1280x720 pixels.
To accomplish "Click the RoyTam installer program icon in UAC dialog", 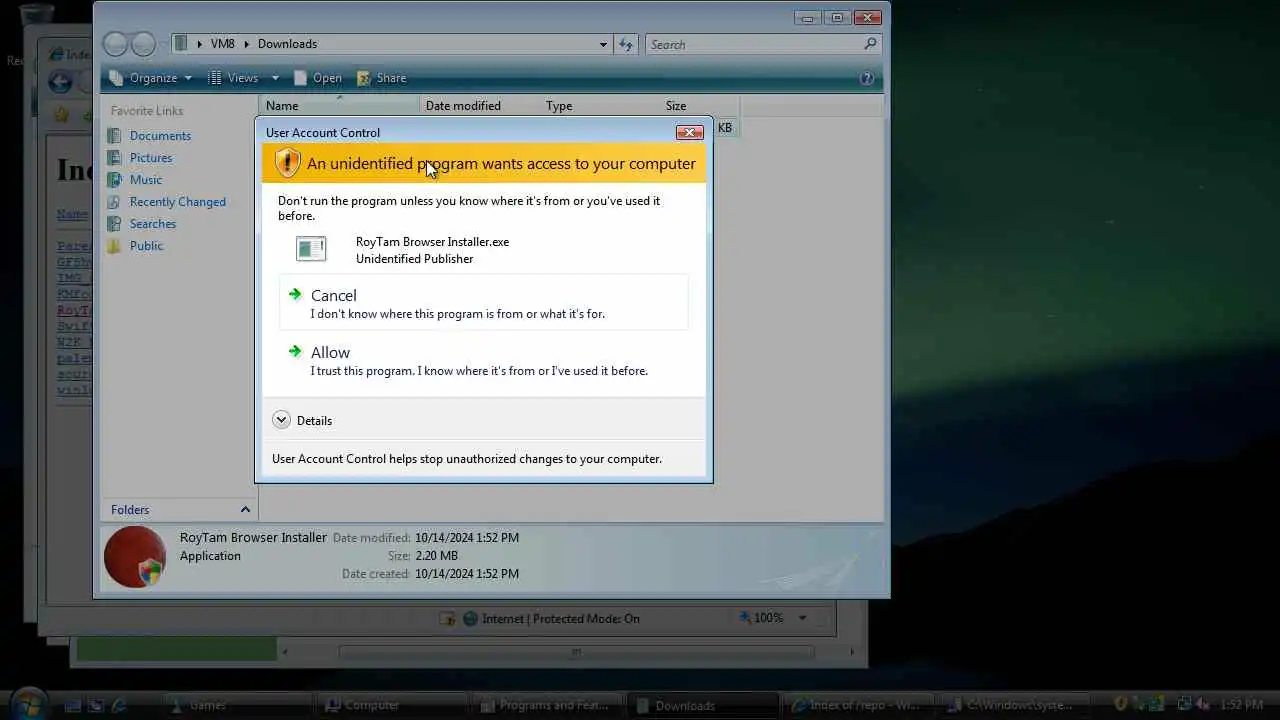I will tap(311, 249).
